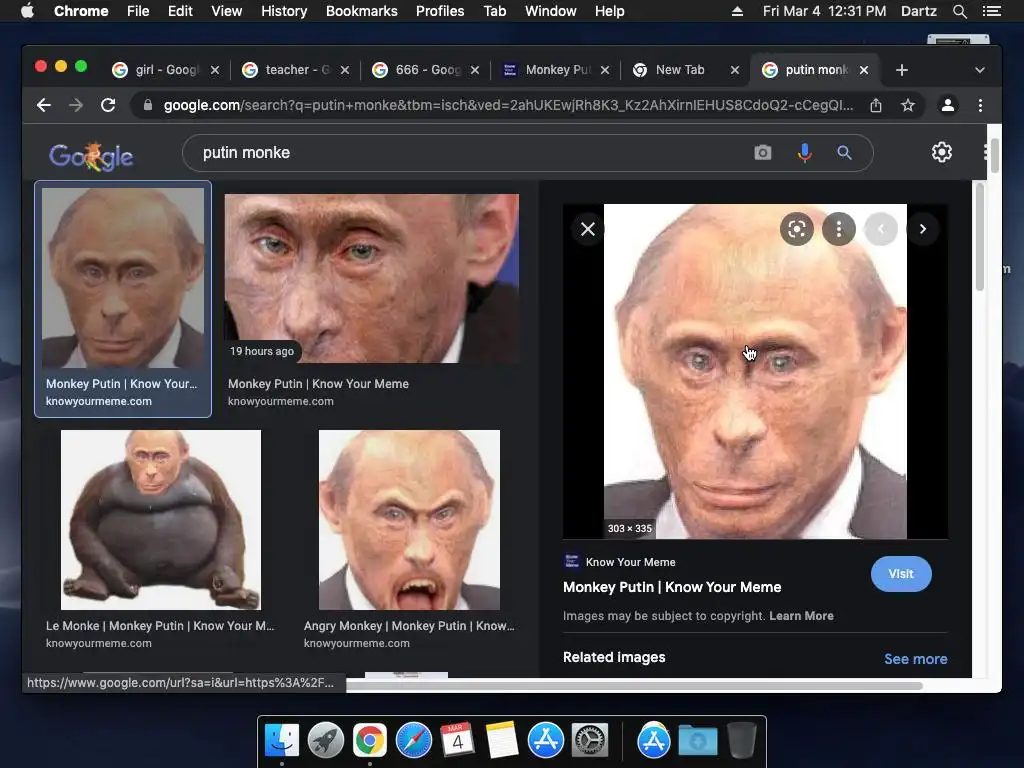Close the teacher - Google tab
The width and height of the screenshot is (1024, 768).
tap(345, 70)
